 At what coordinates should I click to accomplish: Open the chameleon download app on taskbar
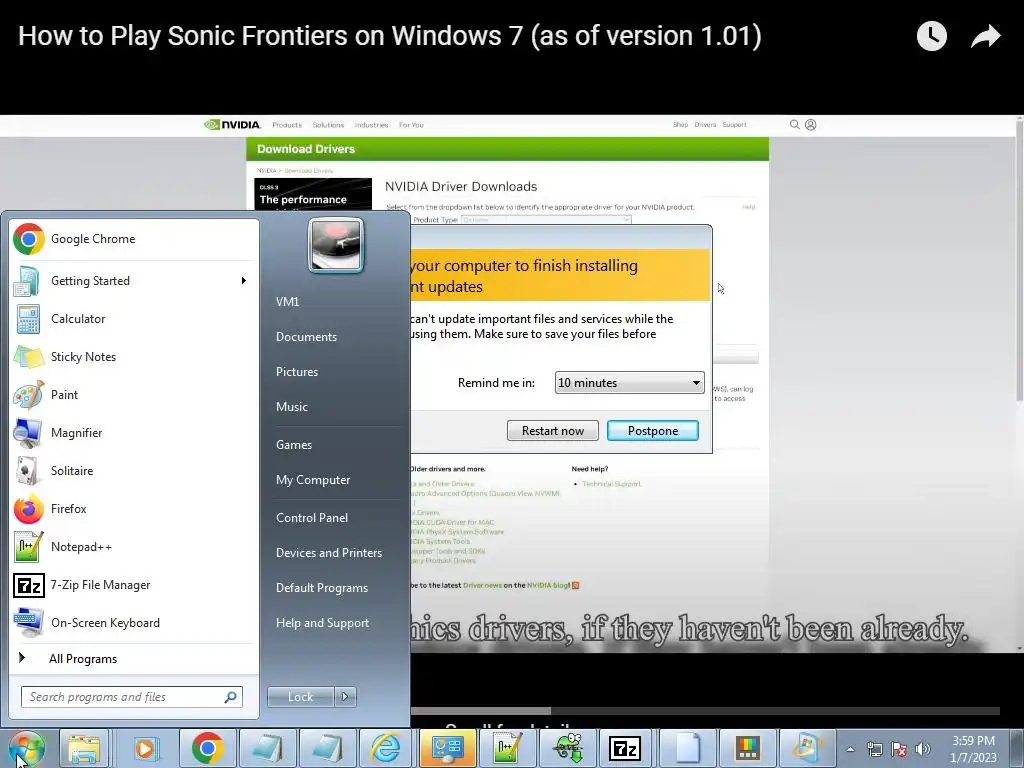point(567,748)
